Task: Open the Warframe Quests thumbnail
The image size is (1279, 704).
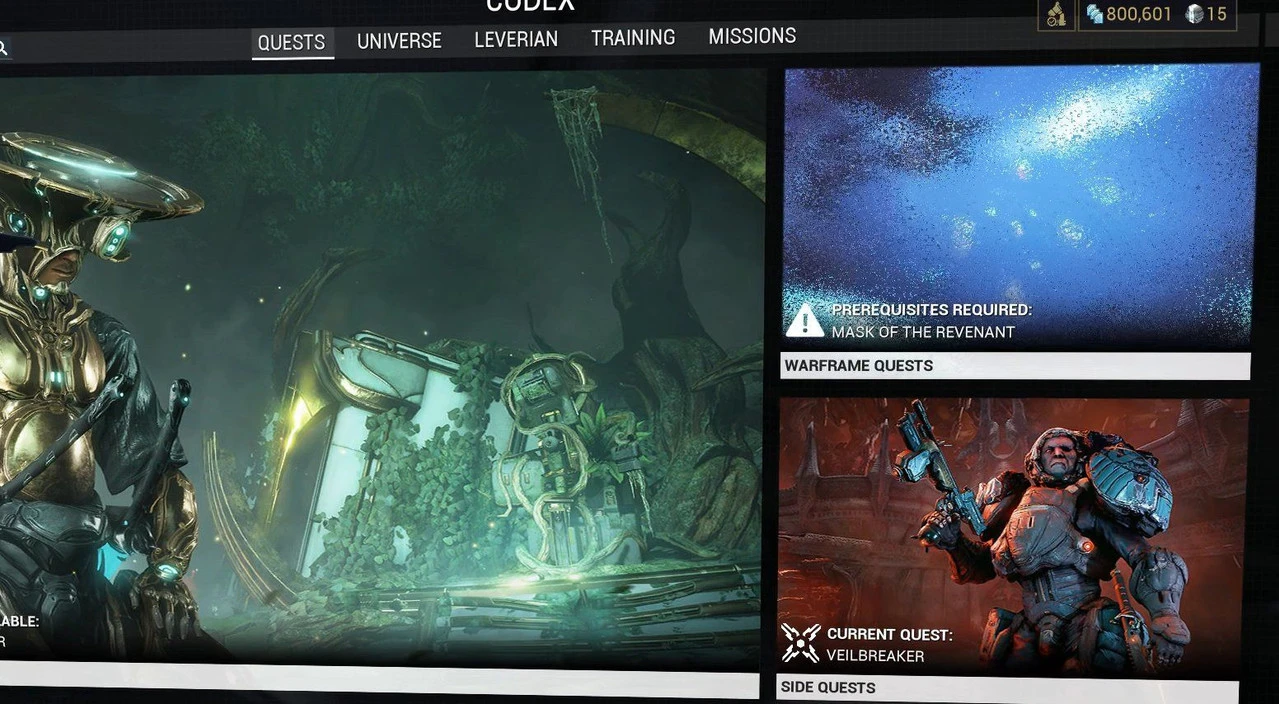Action: click(1020, 207)
